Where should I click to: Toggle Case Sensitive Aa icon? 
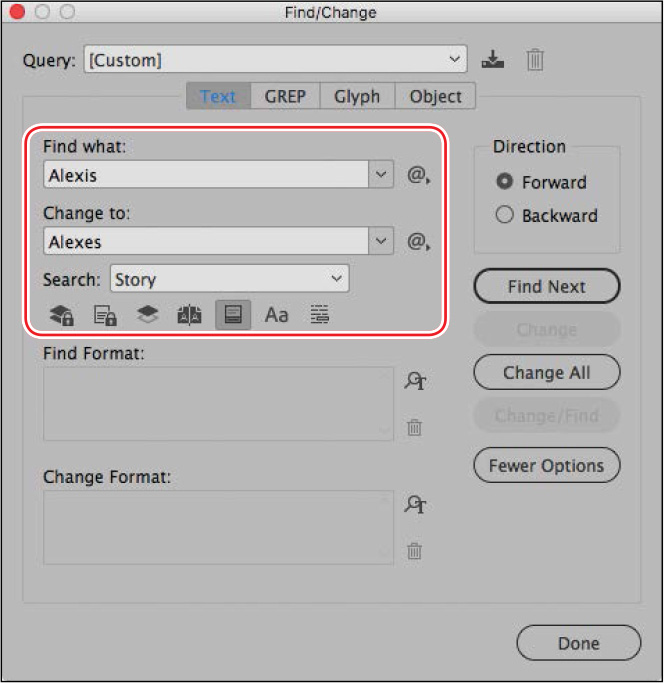tap(276, 314)
